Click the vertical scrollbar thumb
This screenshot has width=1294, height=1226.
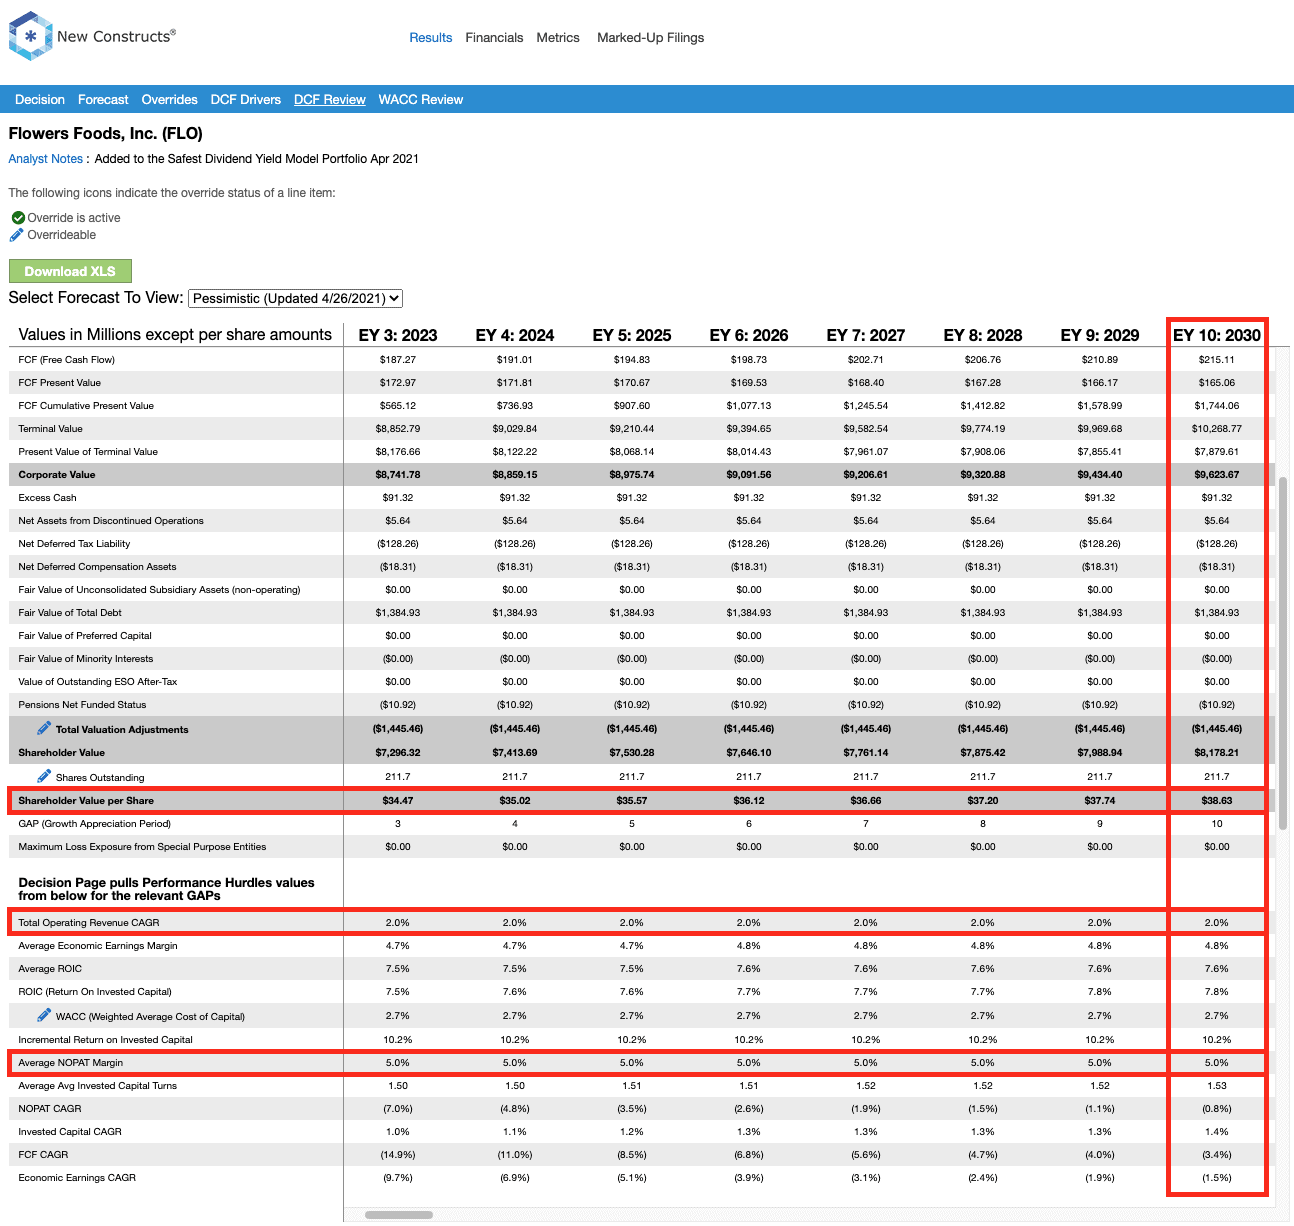[1283, 653]
